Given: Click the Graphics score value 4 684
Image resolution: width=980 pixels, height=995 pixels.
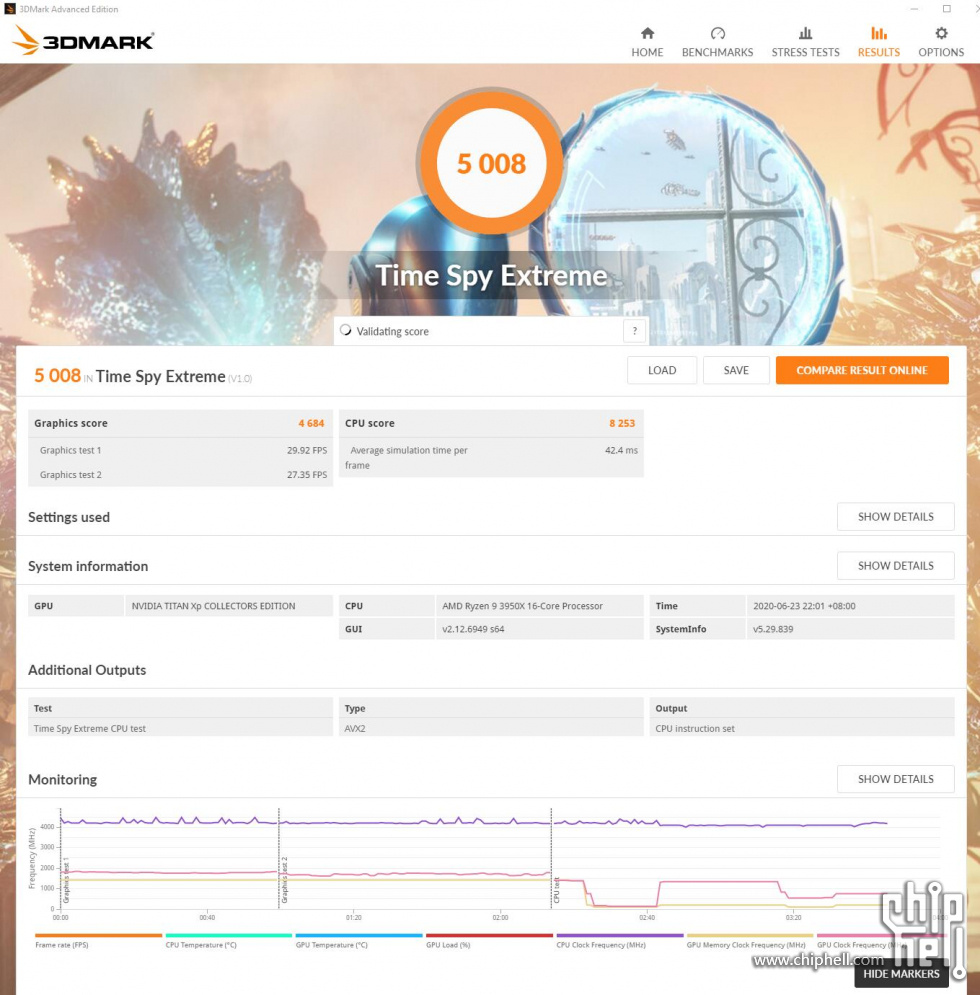Looking at the screenshot, I should [x=311, y=423].
